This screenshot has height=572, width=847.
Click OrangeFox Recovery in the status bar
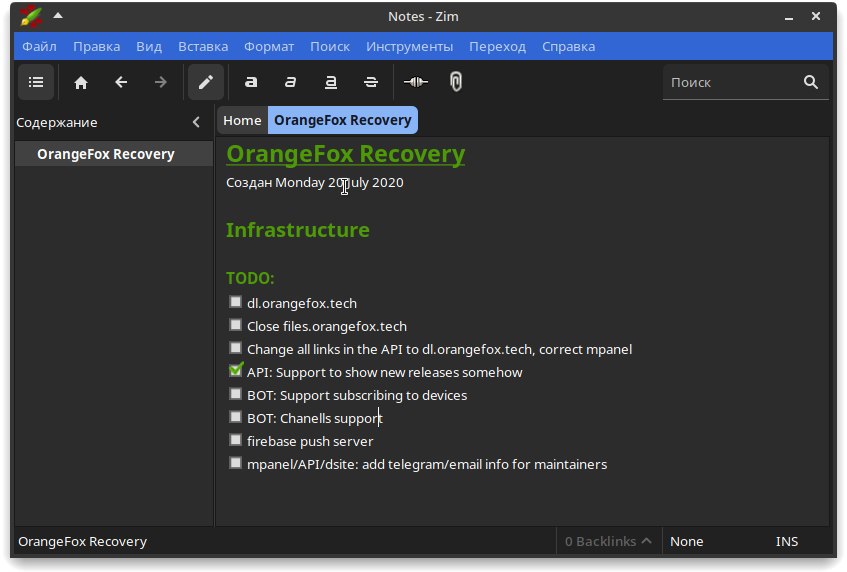coord(83,541)
